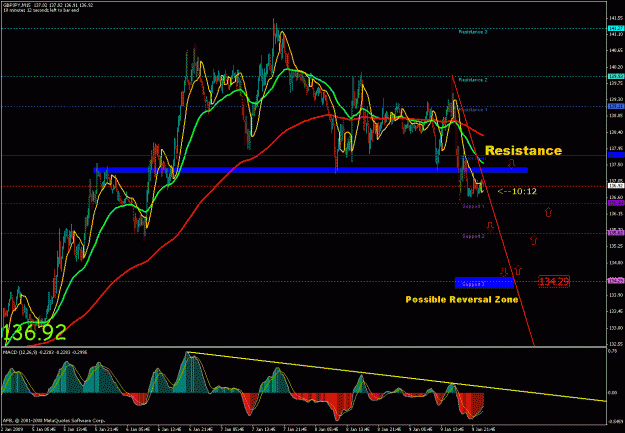Viewport: 625px width, 433px height.
Task: Click the "seconds left to bar end" countdown text
Action: click(41, 10)
